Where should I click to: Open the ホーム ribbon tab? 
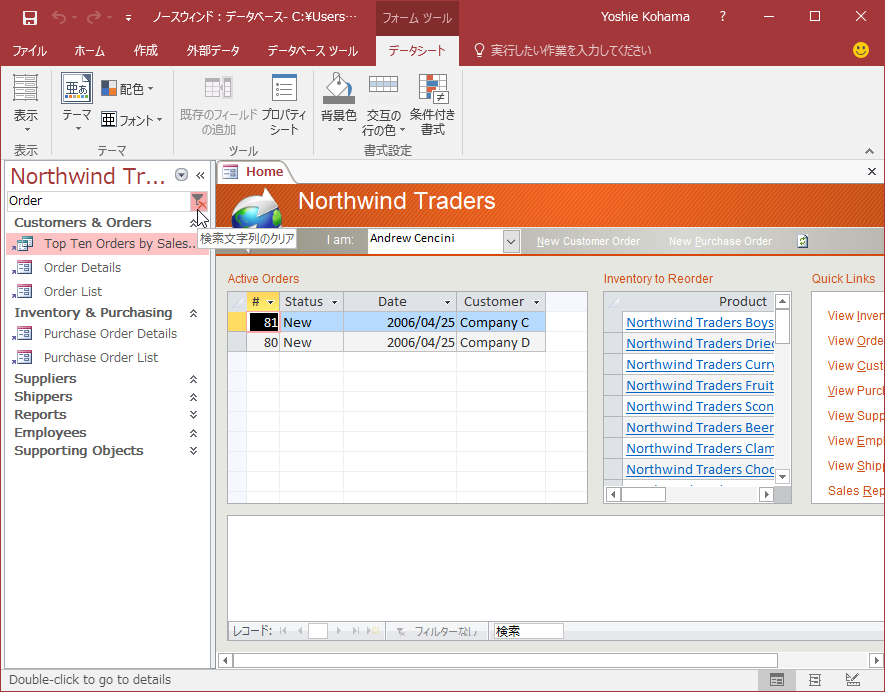tap(90, 51)
